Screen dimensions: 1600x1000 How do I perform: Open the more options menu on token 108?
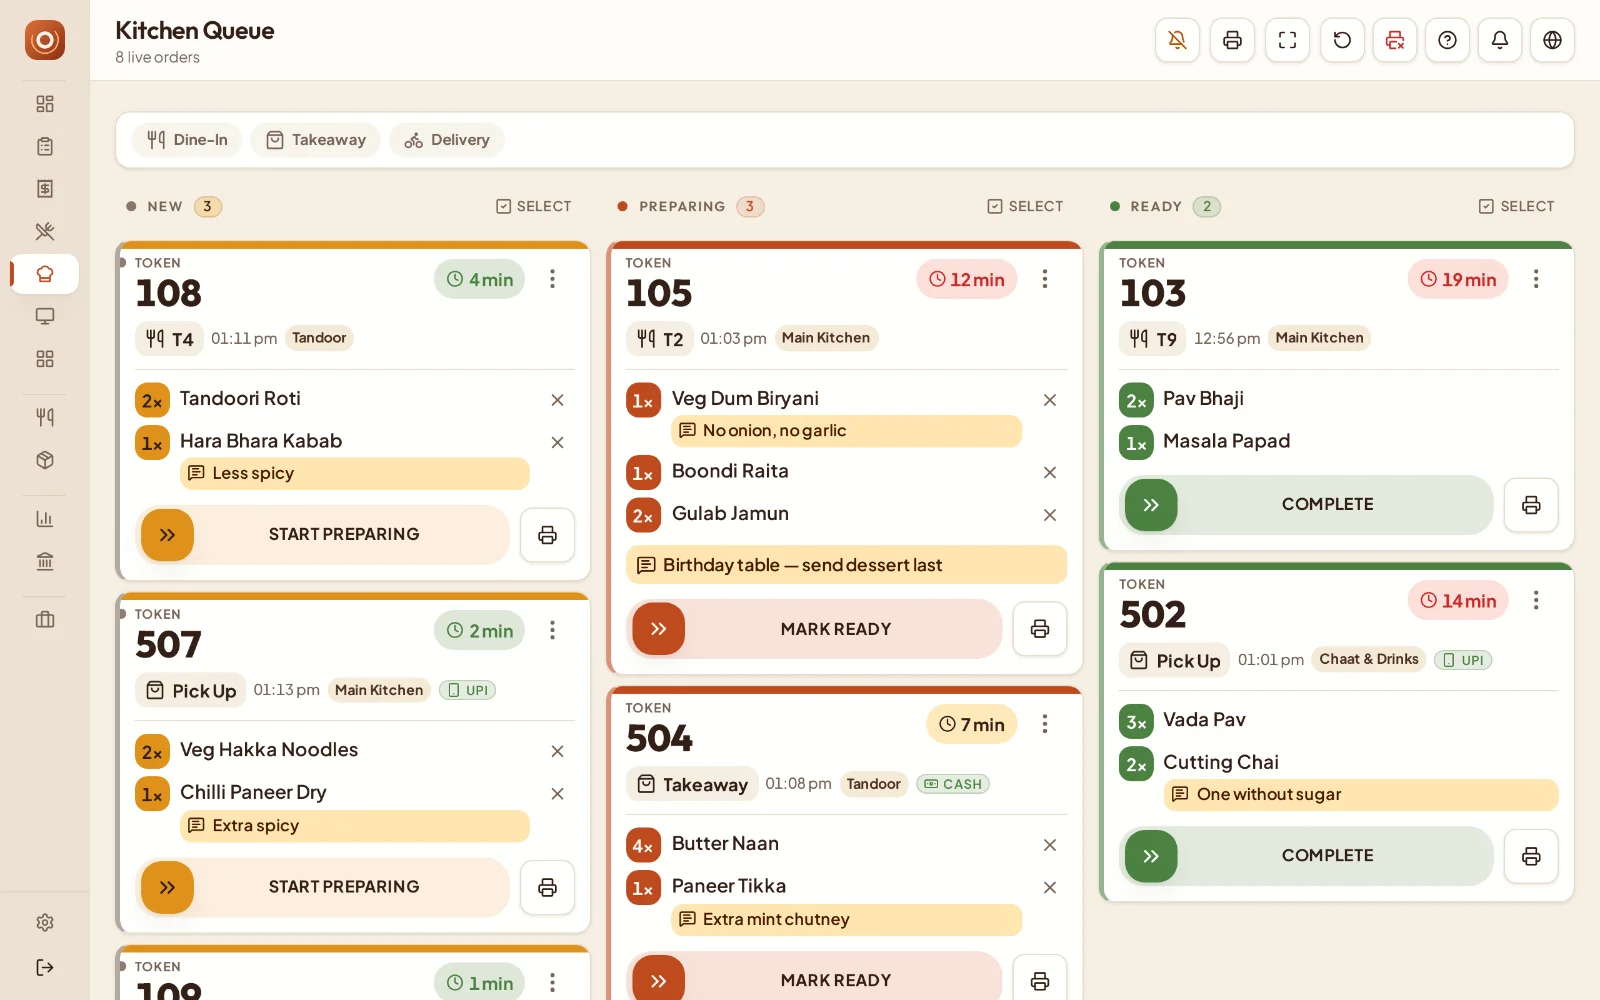[552, 279]
